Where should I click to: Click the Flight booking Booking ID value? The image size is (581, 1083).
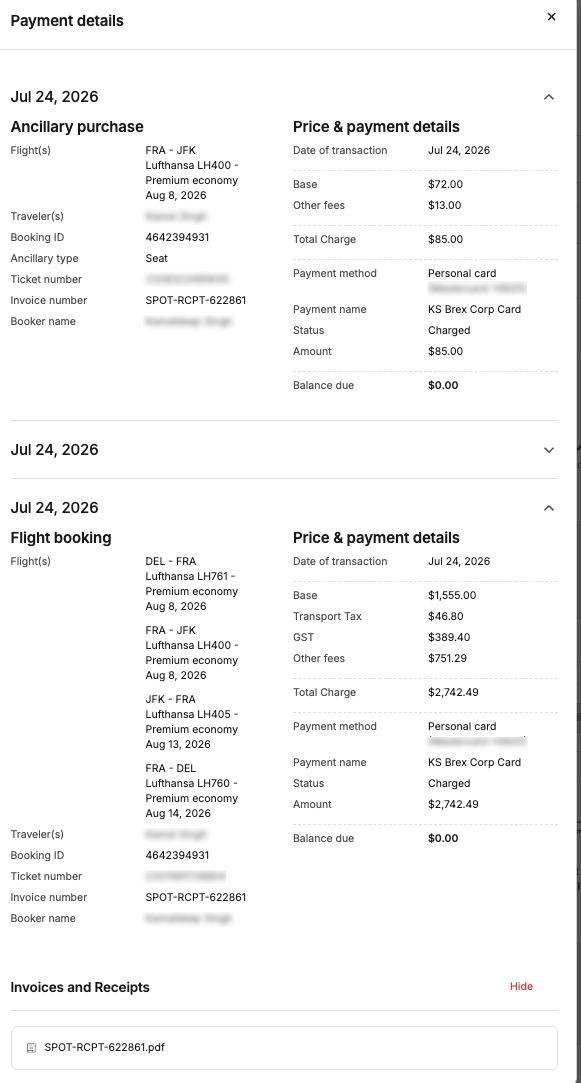click(177, 855)
